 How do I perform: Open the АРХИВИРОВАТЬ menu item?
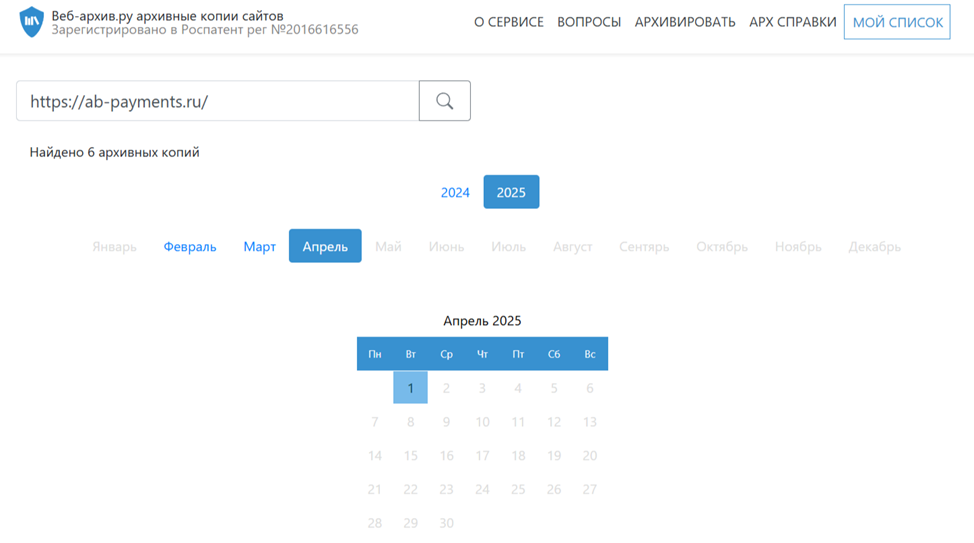tap(685, 22)
